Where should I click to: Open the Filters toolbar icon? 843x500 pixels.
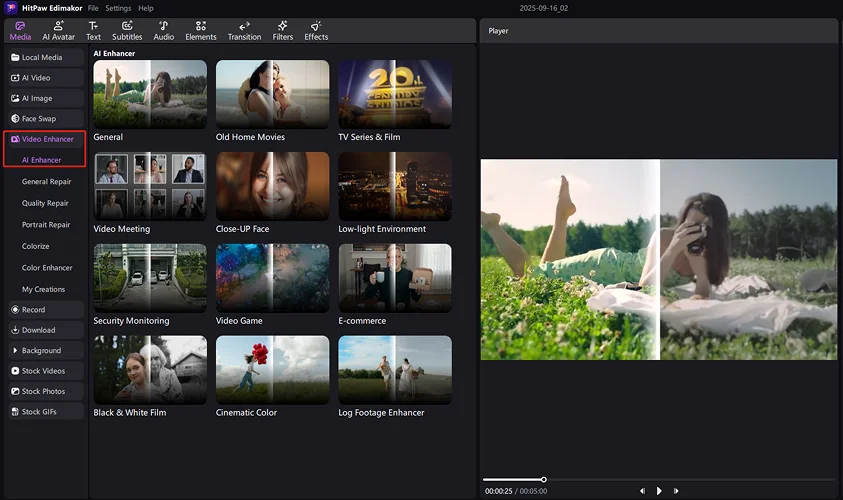(282, 30)
